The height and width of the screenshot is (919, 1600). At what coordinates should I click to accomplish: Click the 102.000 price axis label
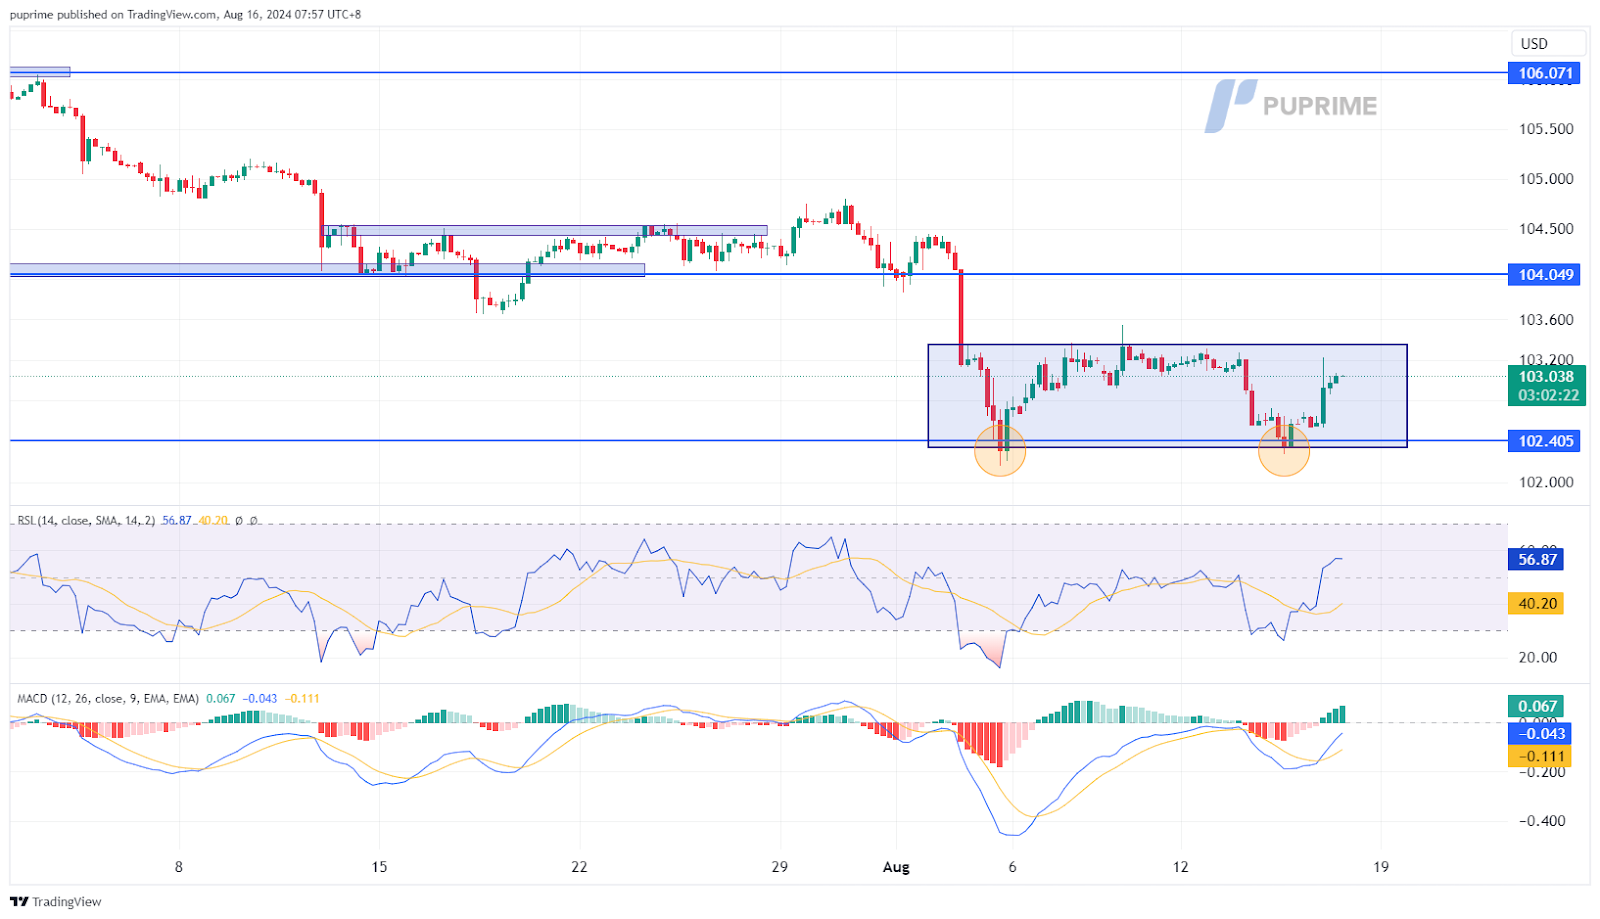1546,482
